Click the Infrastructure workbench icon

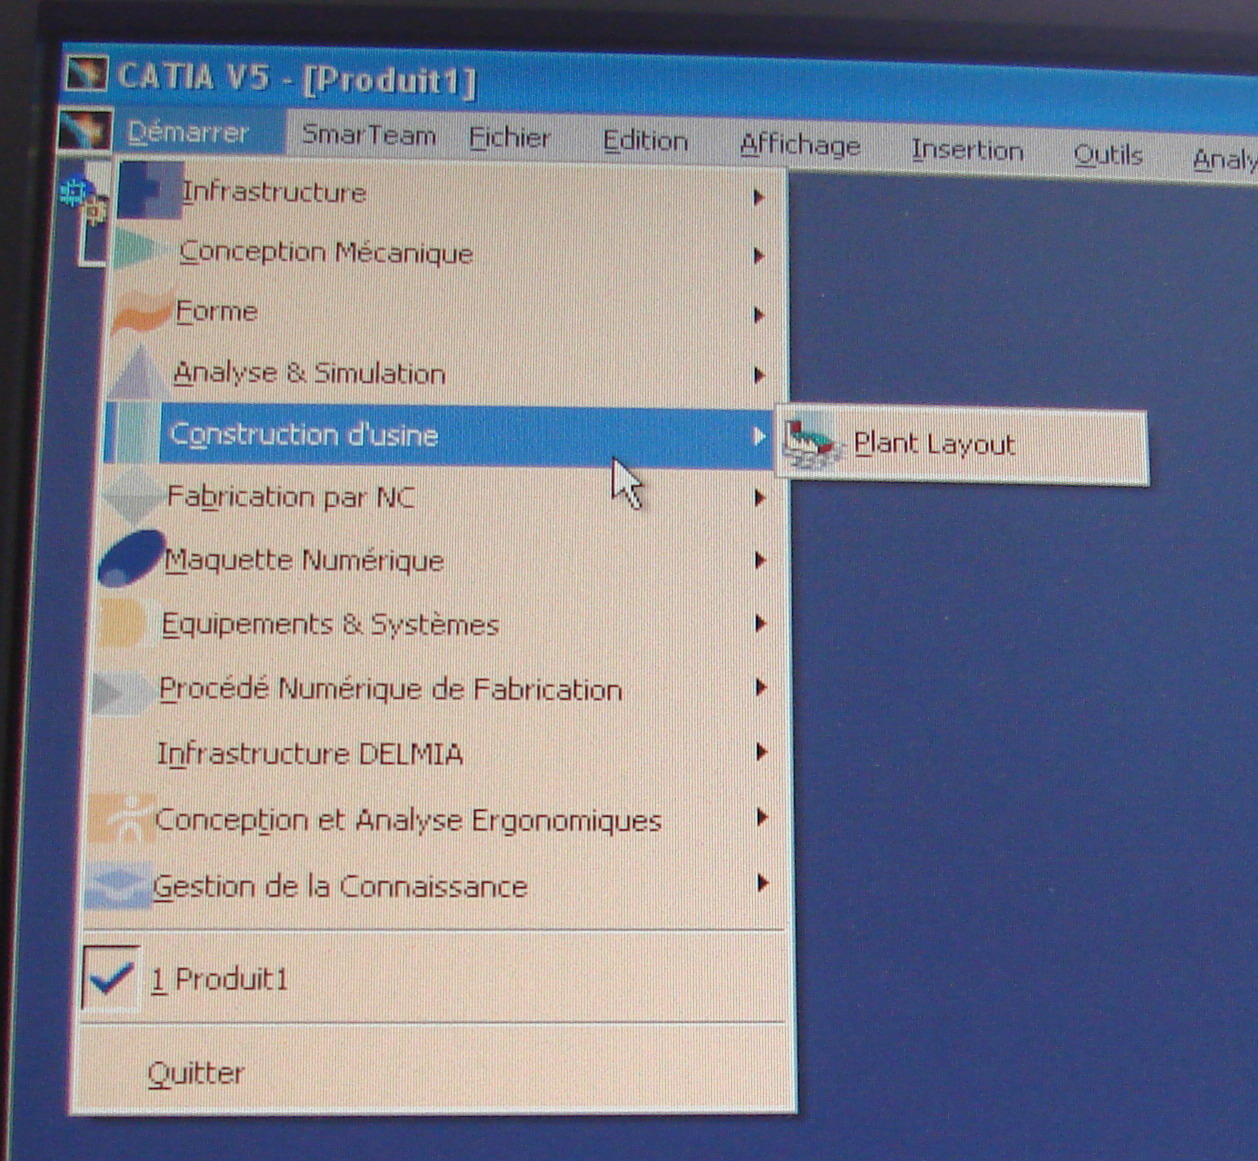tap(148, 190)
